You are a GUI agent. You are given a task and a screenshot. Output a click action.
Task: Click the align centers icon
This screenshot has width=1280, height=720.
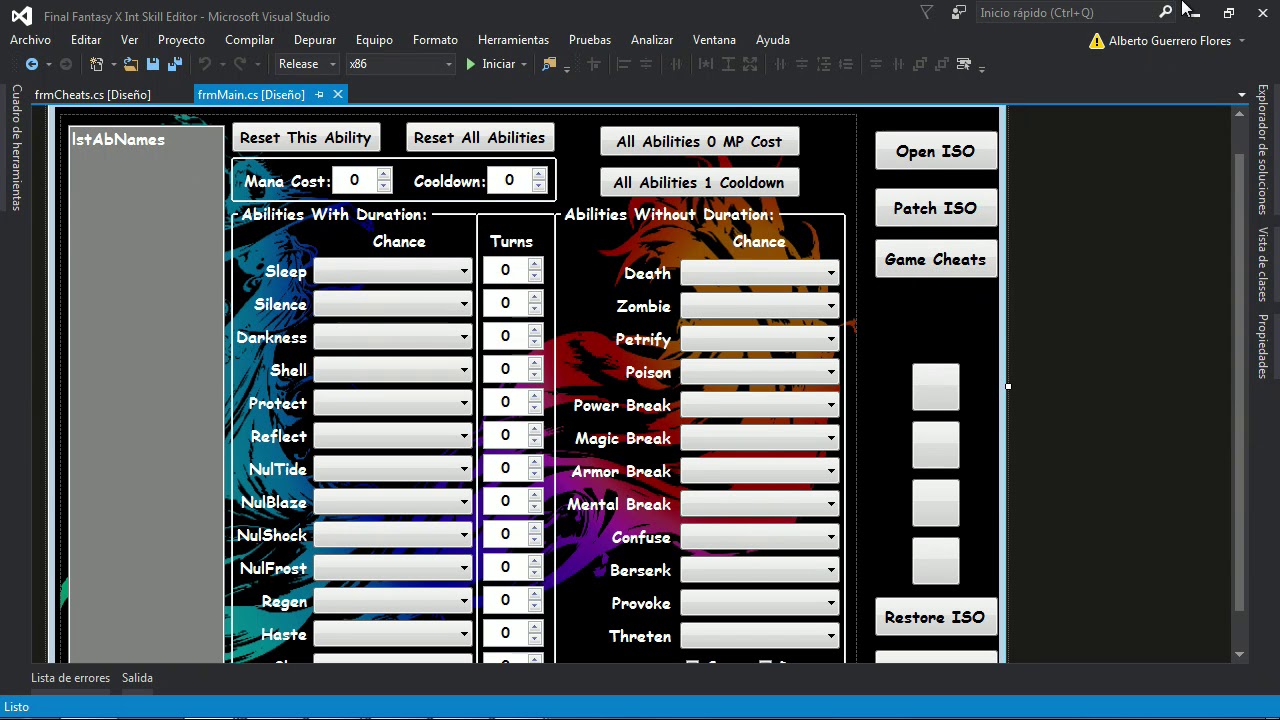click(x=645, y=64)
